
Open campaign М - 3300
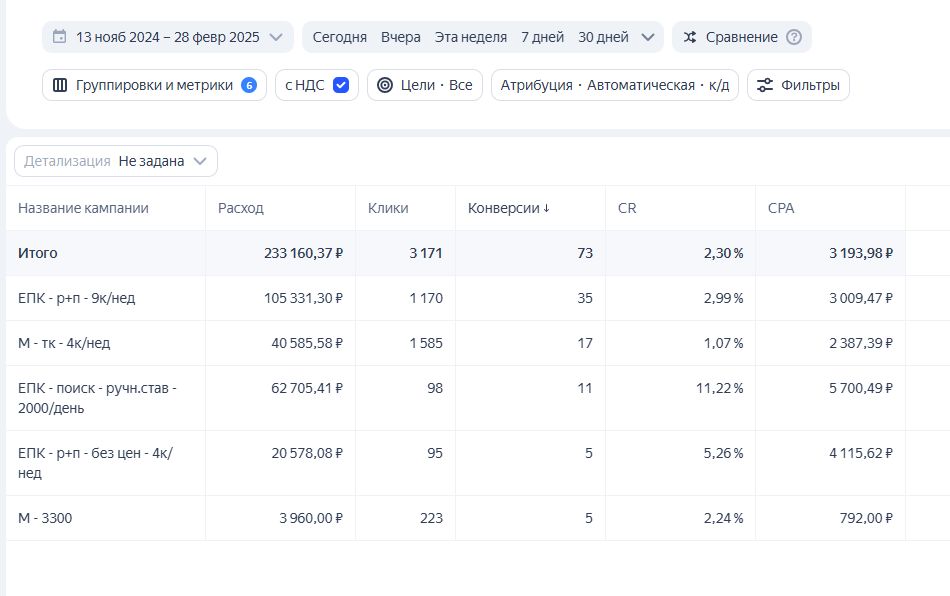[45, 518]
